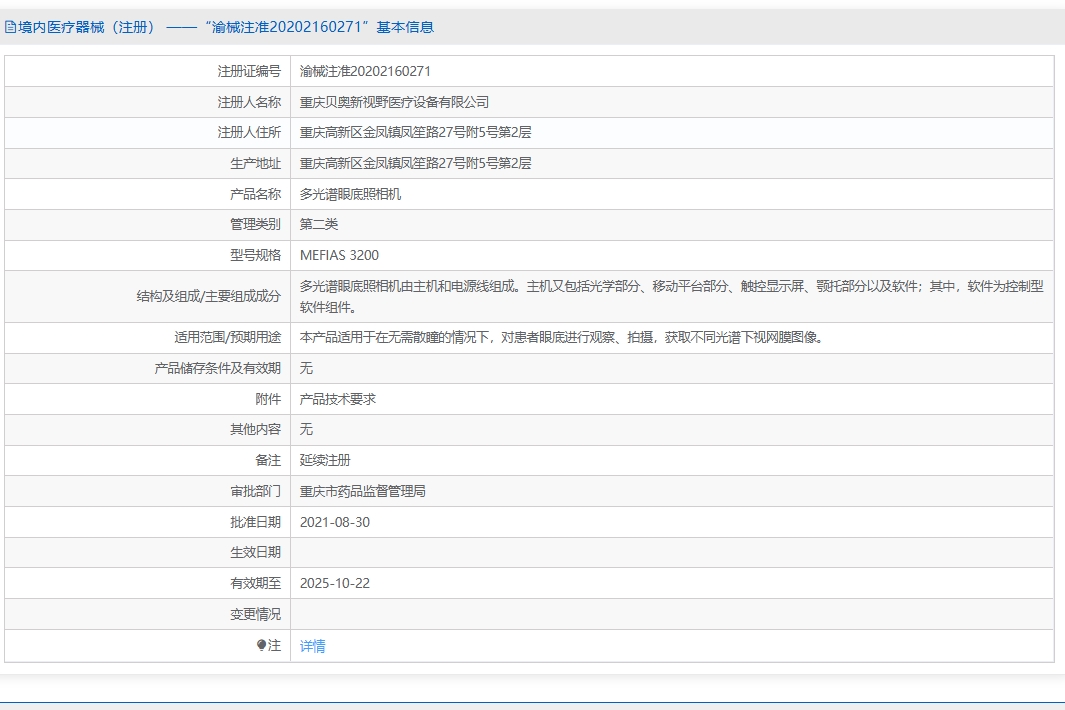
Task: Select the 无 value in the 产品储存条件及有效期 row
Action: (x=306, y=368)
